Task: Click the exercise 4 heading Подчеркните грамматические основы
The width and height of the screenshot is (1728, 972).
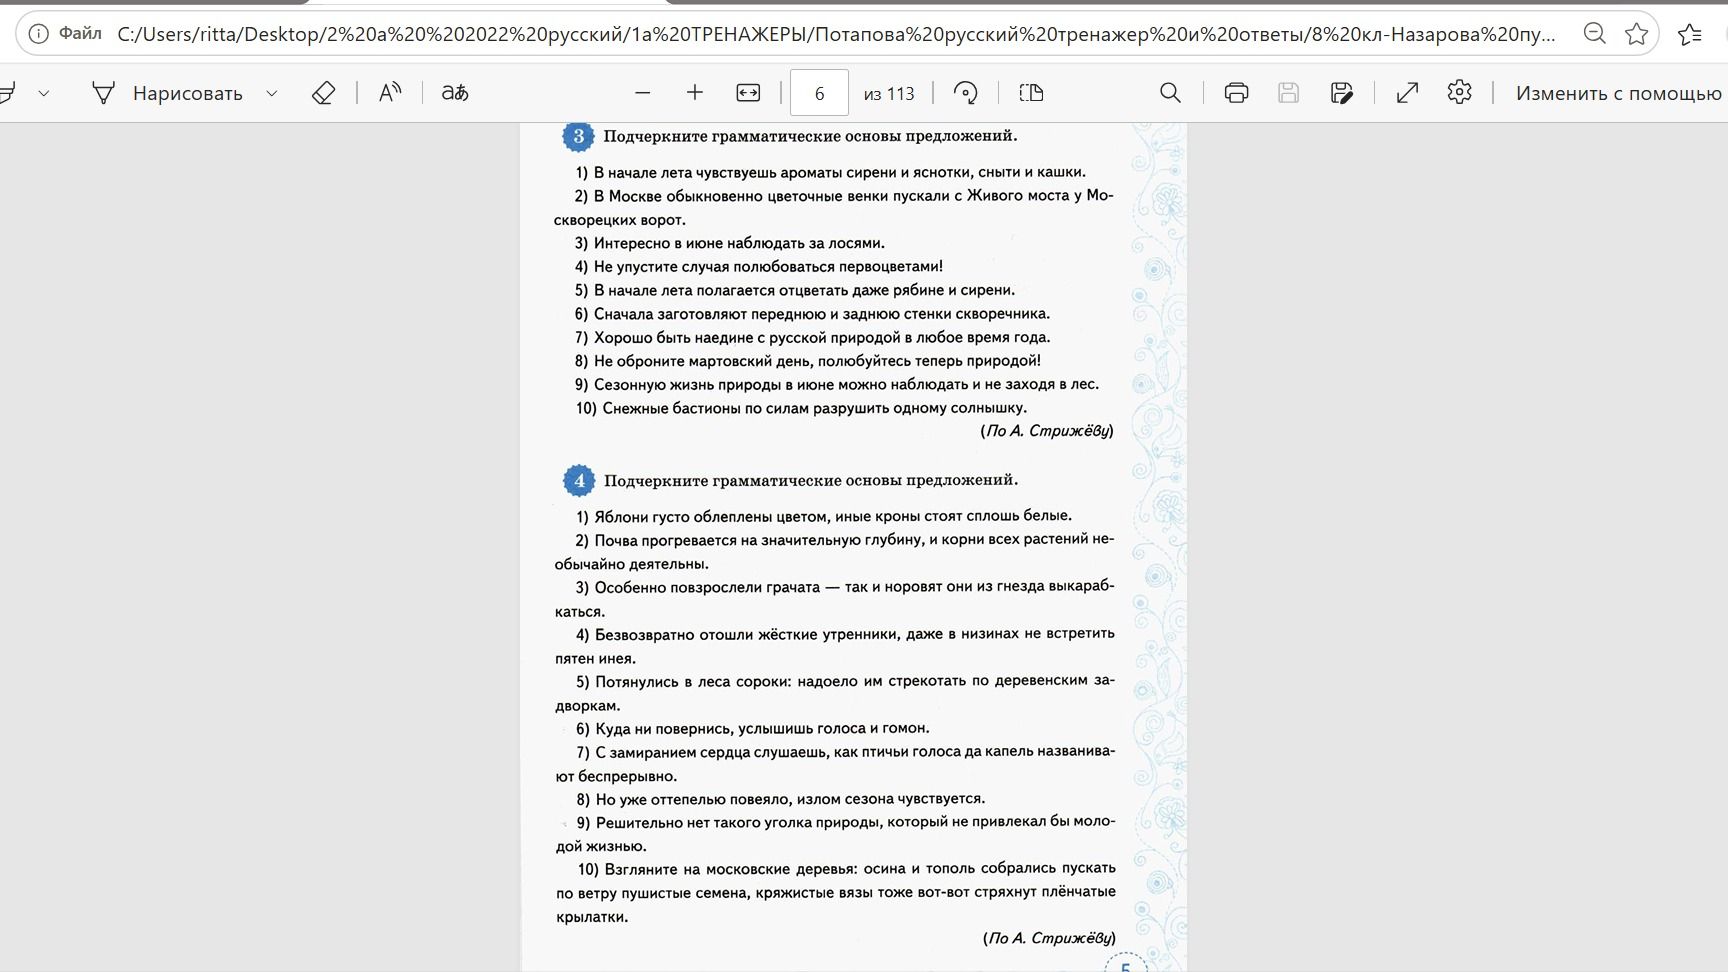Action: point(811,480)
